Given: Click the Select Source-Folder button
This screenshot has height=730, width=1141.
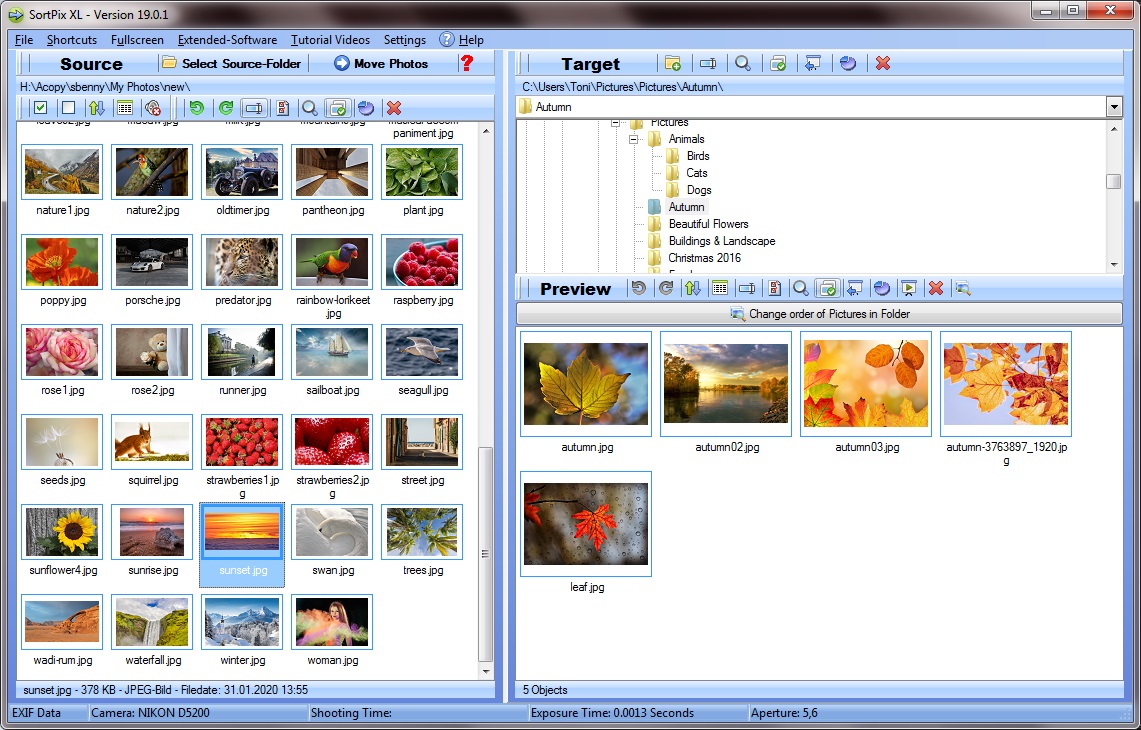Looking at the screenshot, I should (231, 63).
